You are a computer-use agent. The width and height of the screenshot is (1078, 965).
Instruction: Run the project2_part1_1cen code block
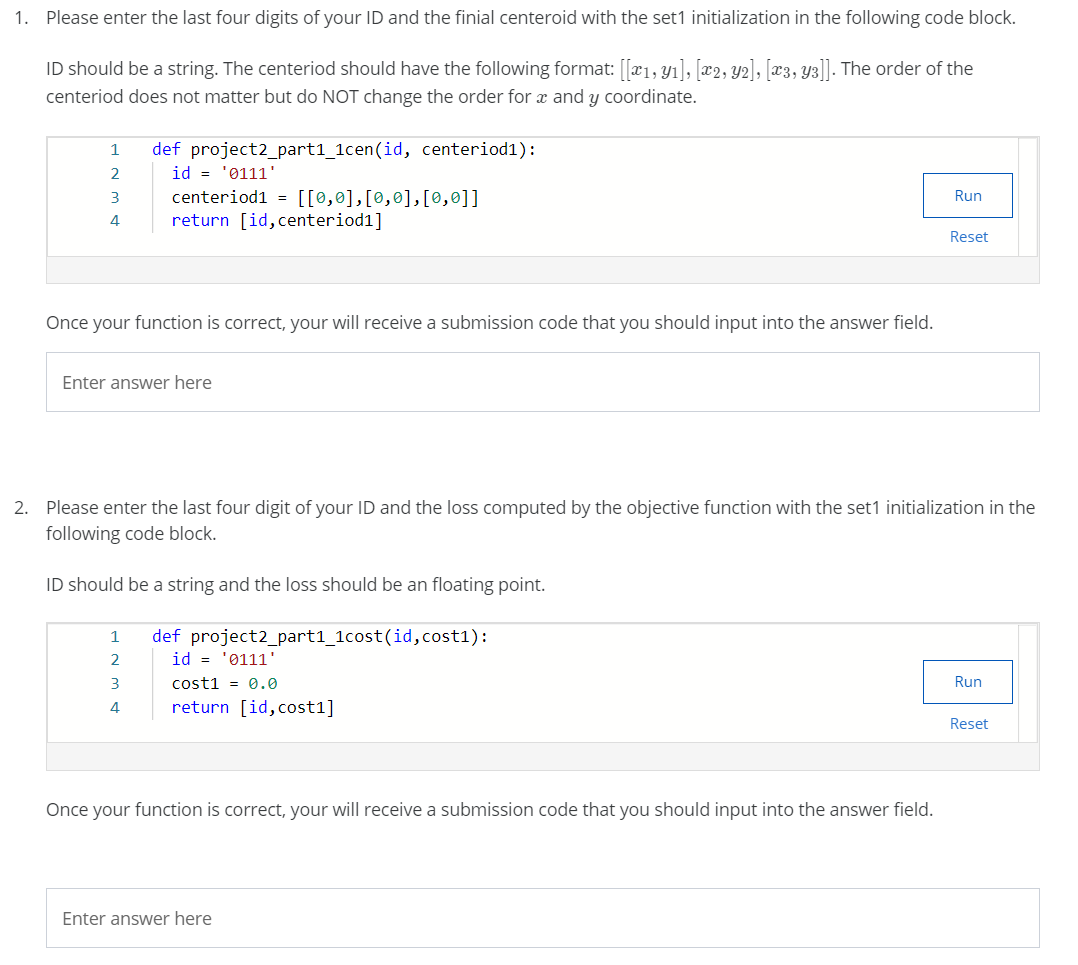[967, 196]
